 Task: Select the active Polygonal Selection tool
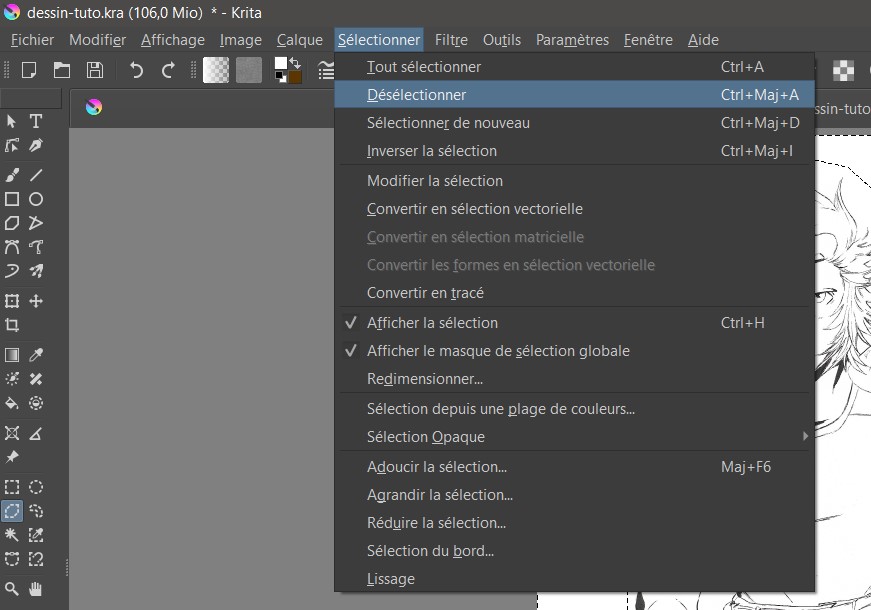(12, 511)
